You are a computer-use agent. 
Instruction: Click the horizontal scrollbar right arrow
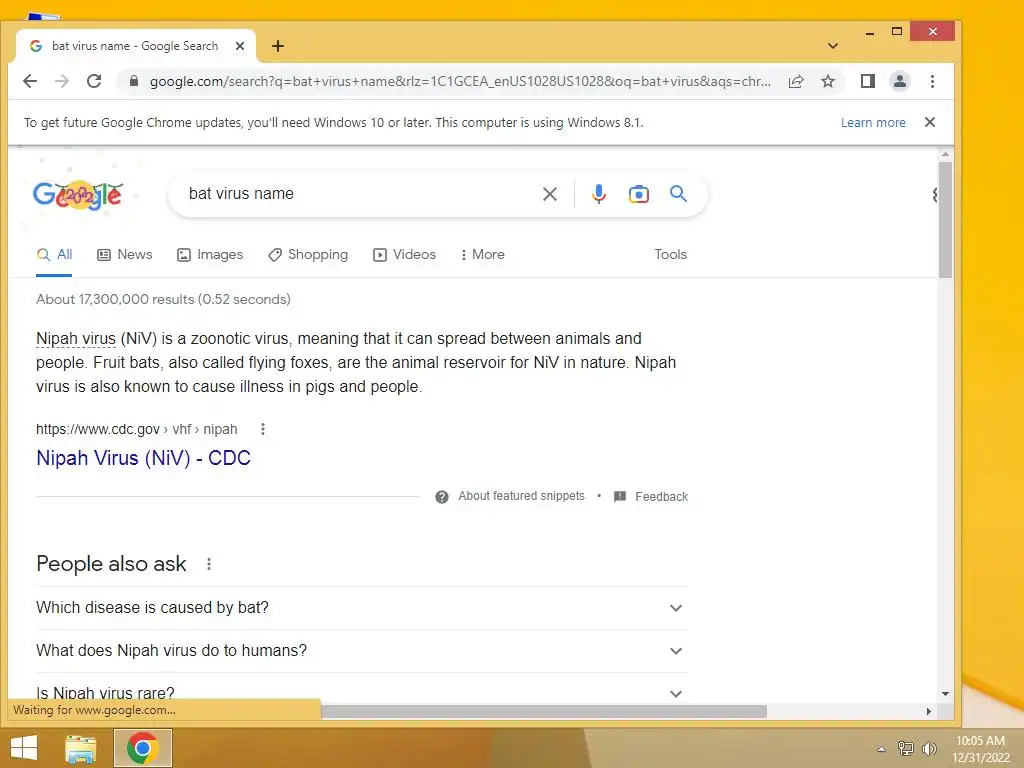[929, 711]
